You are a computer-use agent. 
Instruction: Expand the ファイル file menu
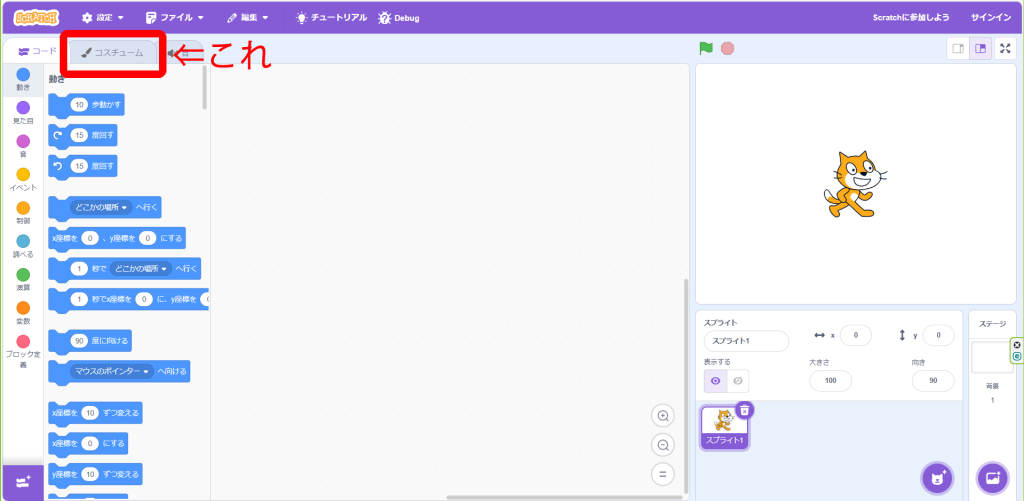pyautogui.click(x=175, y=18)
